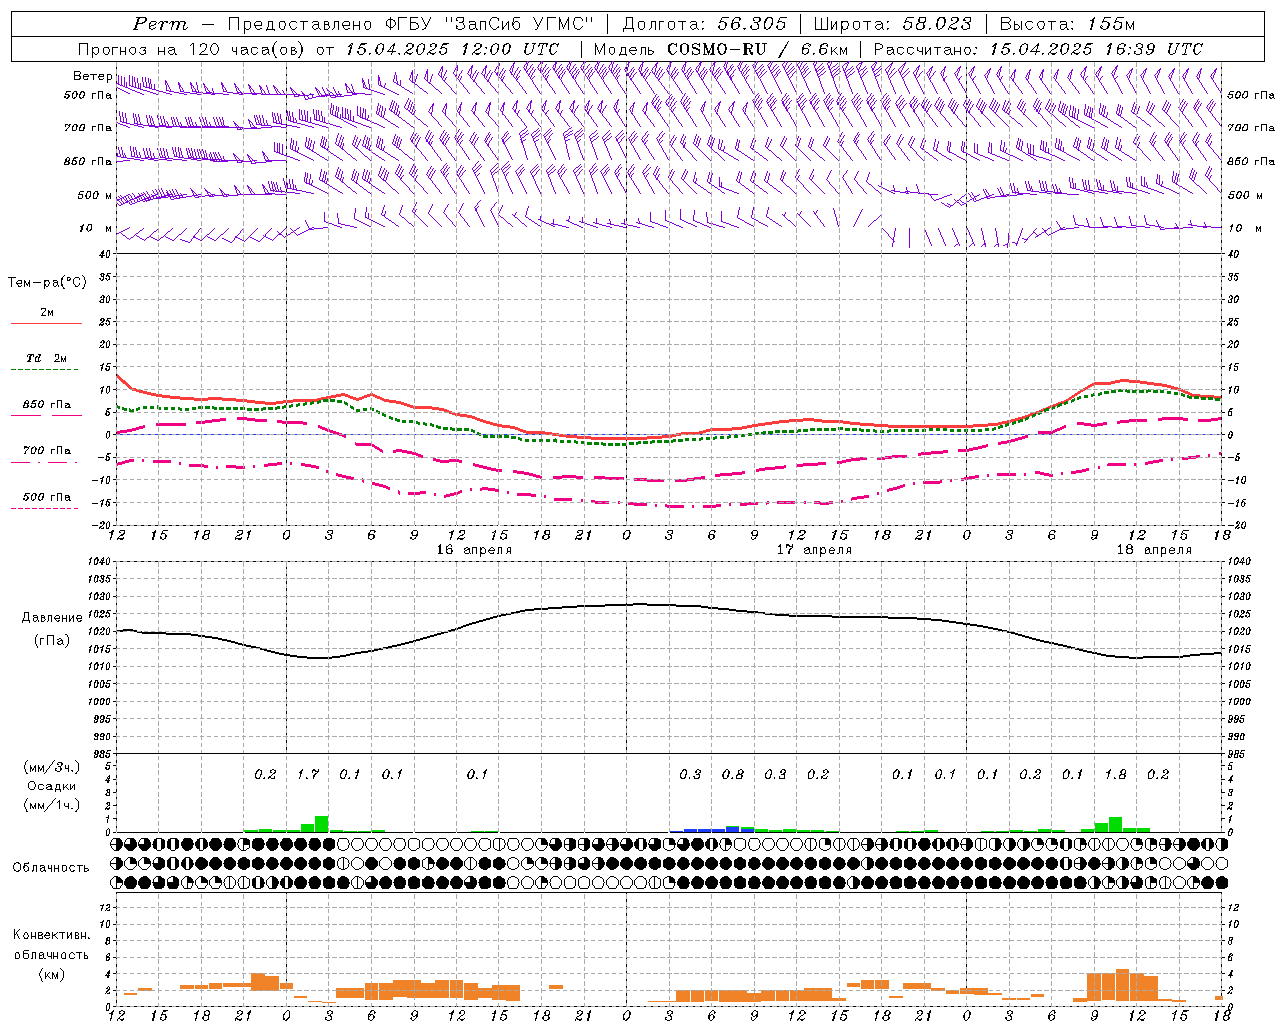Click the "Прогноз на 120 часа(ов)" forecast text
This screenshot has height=1024, width=1280.
pyautogui.click(x=193, y=49)
